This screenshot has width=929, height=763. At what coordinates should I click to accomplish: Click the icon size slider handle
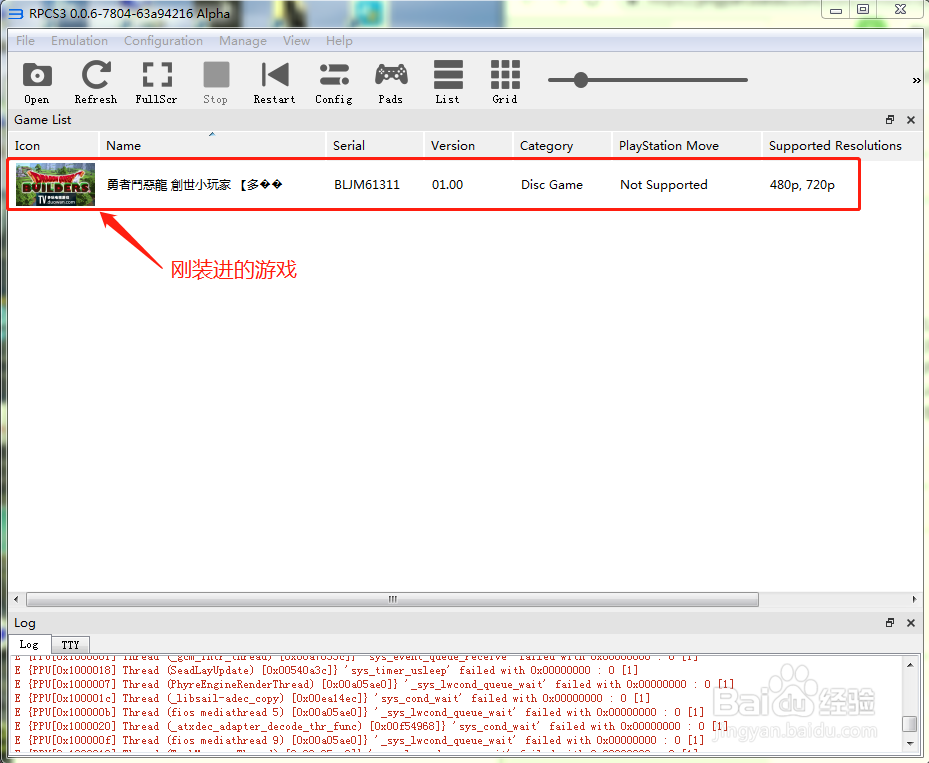coord(581,79)
